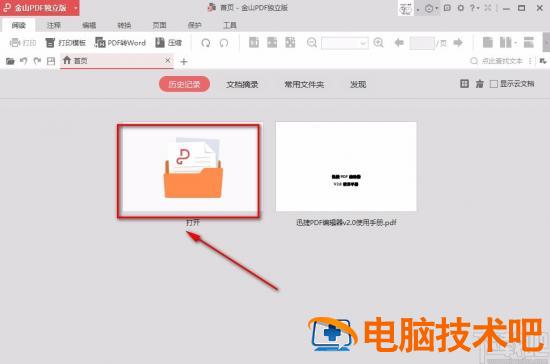Viewport: 550px width, 364px height.
Task: Click the save disk icon in quick bar
Action: tap(51, 61)
